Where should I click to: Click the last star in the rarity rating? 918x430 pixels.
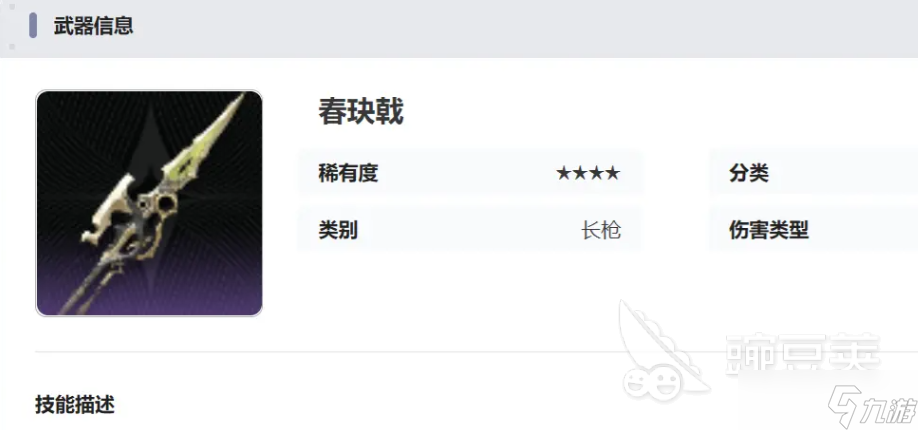pyautogui.click(x=612, y=173)
